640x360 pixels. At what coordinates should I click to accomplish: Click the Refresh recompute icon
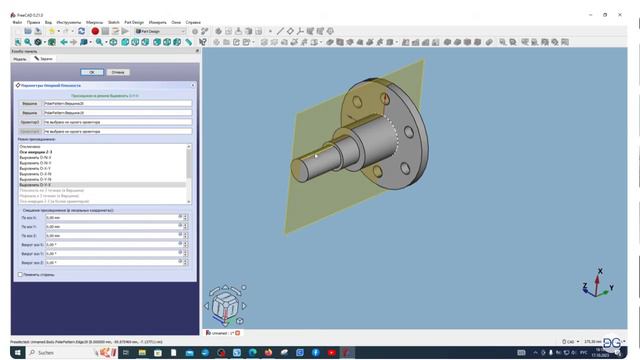click(x=82, y=31)
